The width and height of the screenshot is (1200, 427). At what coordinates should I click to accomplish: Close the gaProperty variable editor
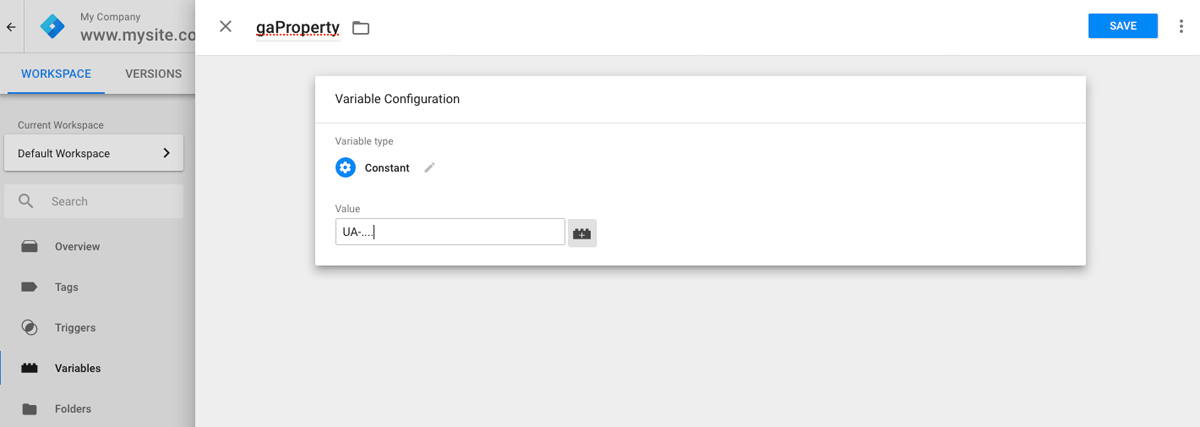coord(225,27)
